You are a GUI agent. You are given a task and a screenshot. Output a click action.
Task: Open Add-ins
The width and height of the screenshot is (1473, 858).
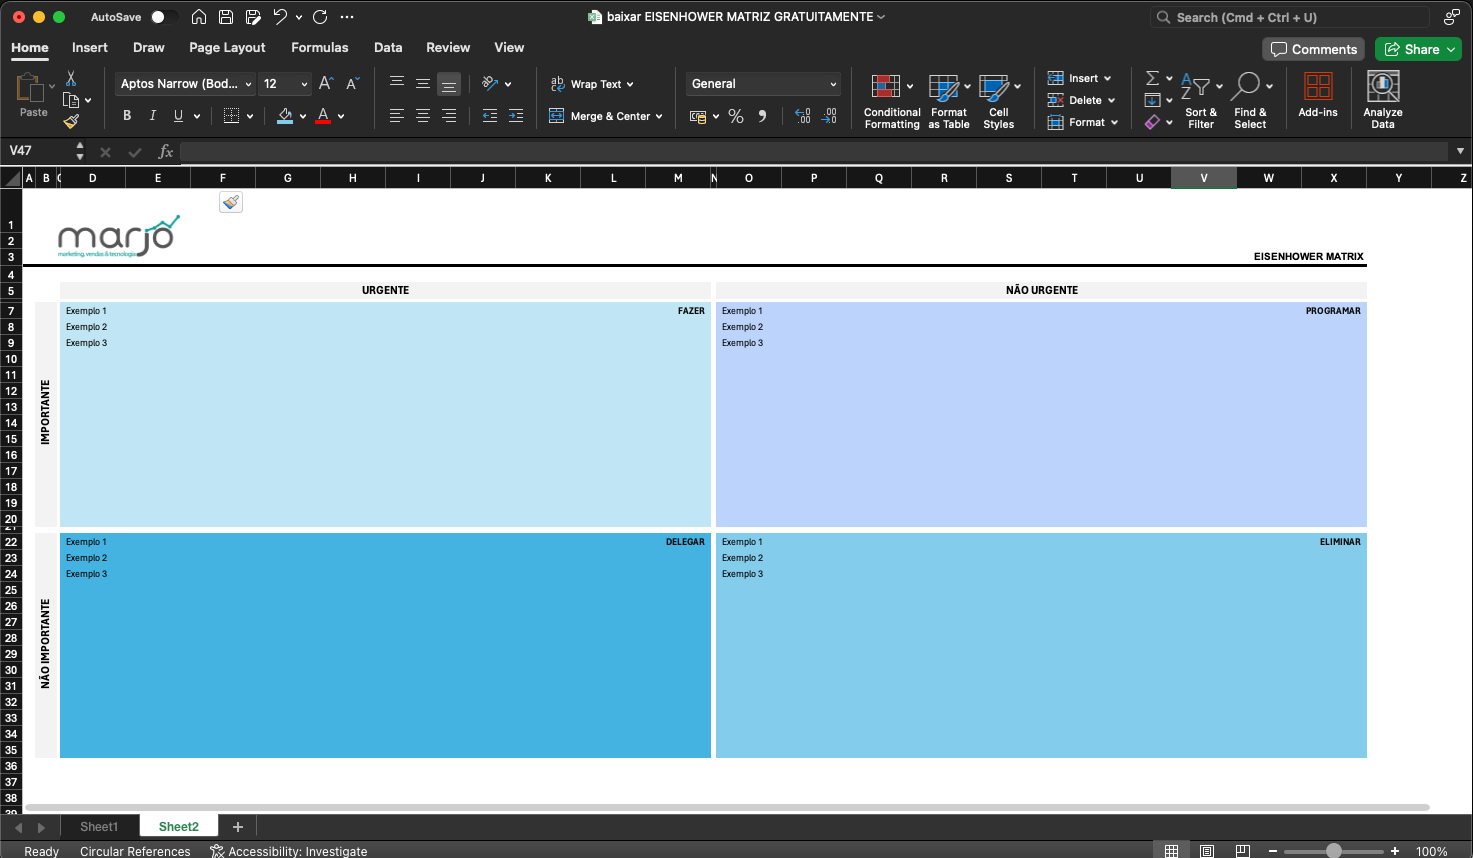coord(1318,95)
